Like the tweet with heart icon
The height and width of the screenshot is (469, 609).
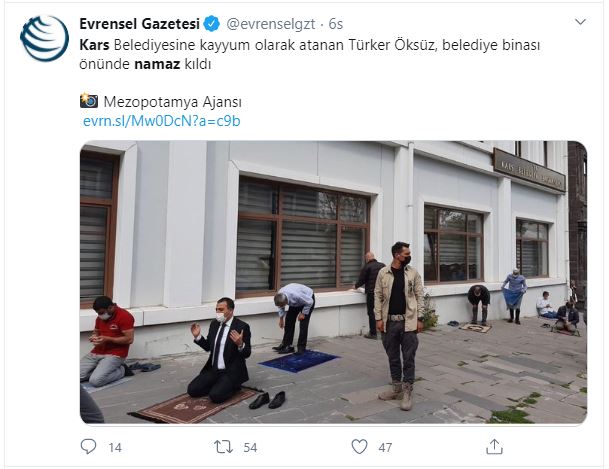(359, 447)
